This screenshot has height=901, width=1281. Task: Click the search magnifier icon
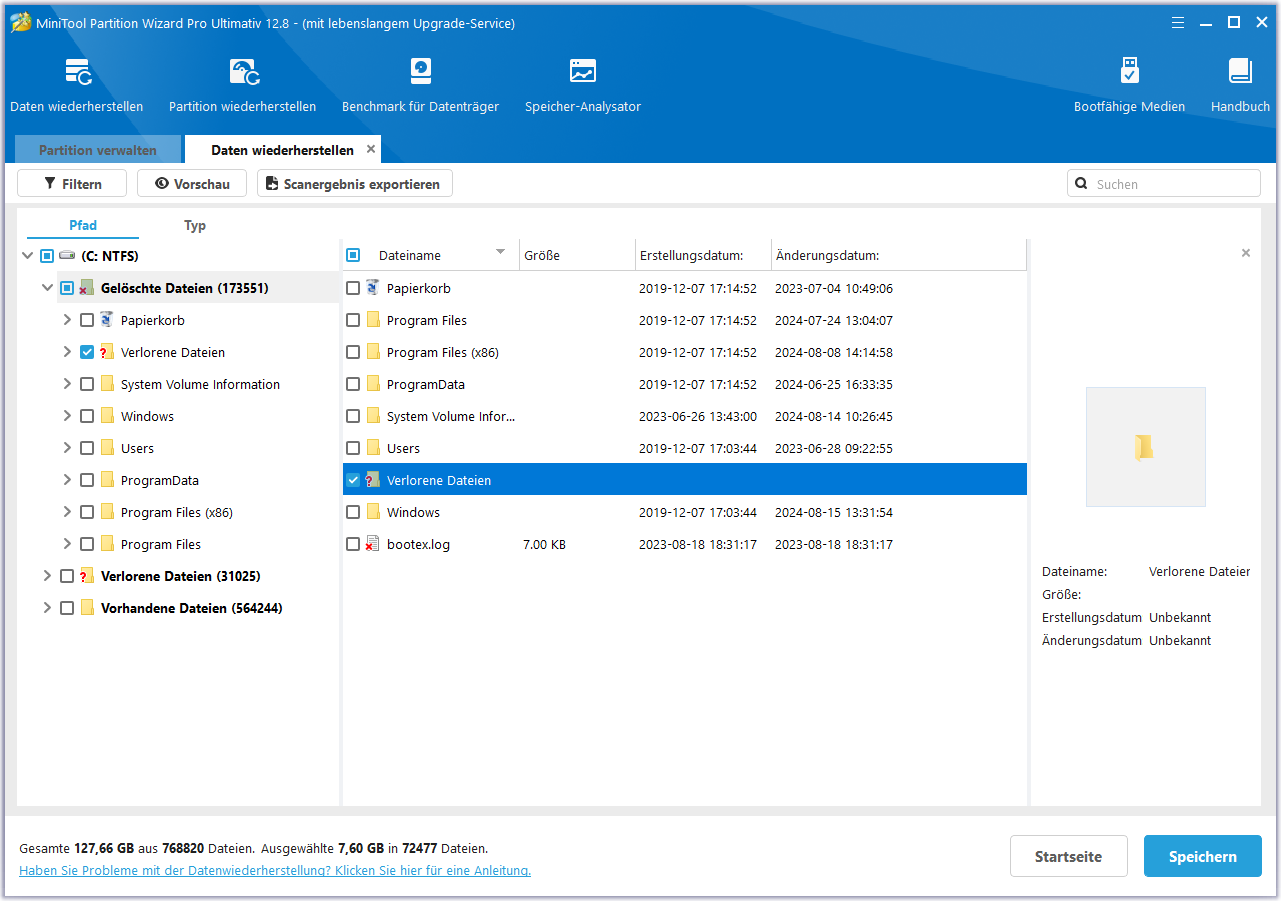click(x=1082, y=184)
